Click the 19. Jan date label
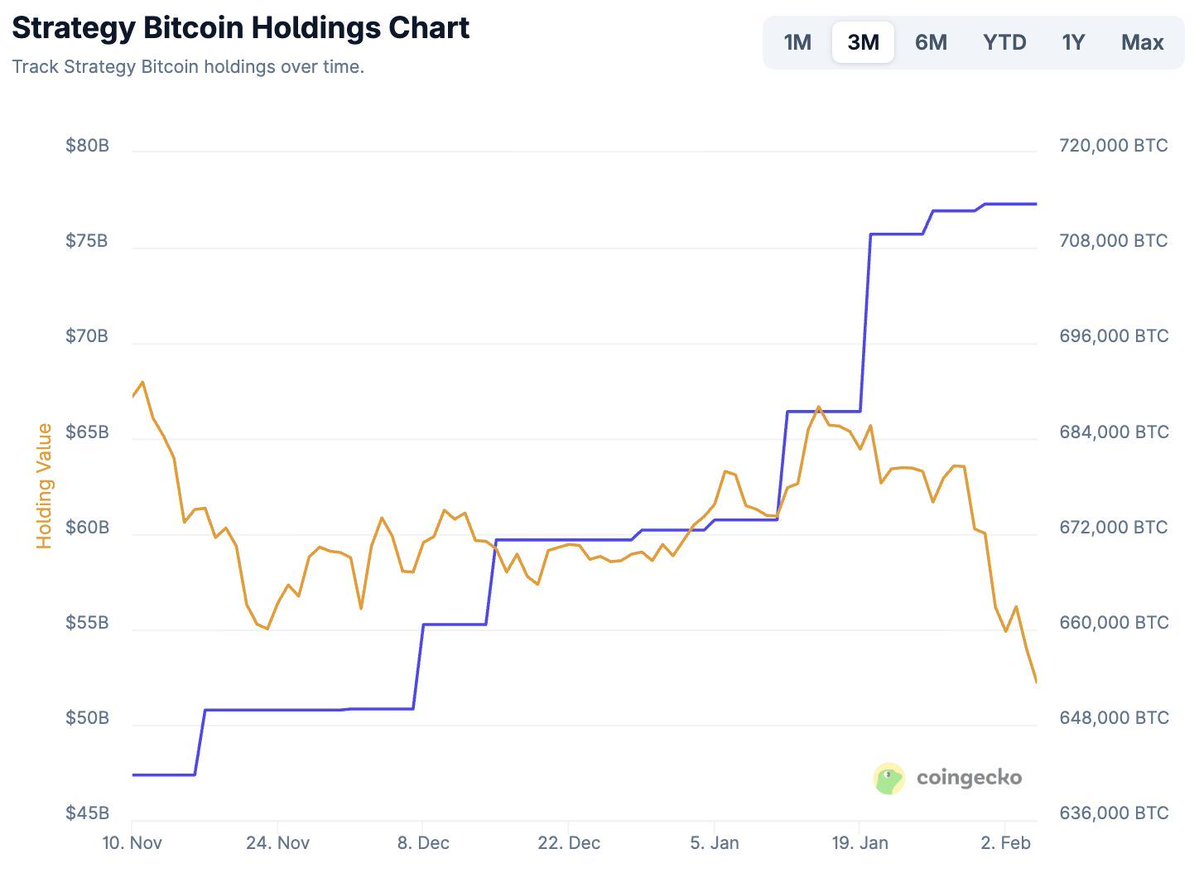1199x873 pixels. [x=859, y=843]
